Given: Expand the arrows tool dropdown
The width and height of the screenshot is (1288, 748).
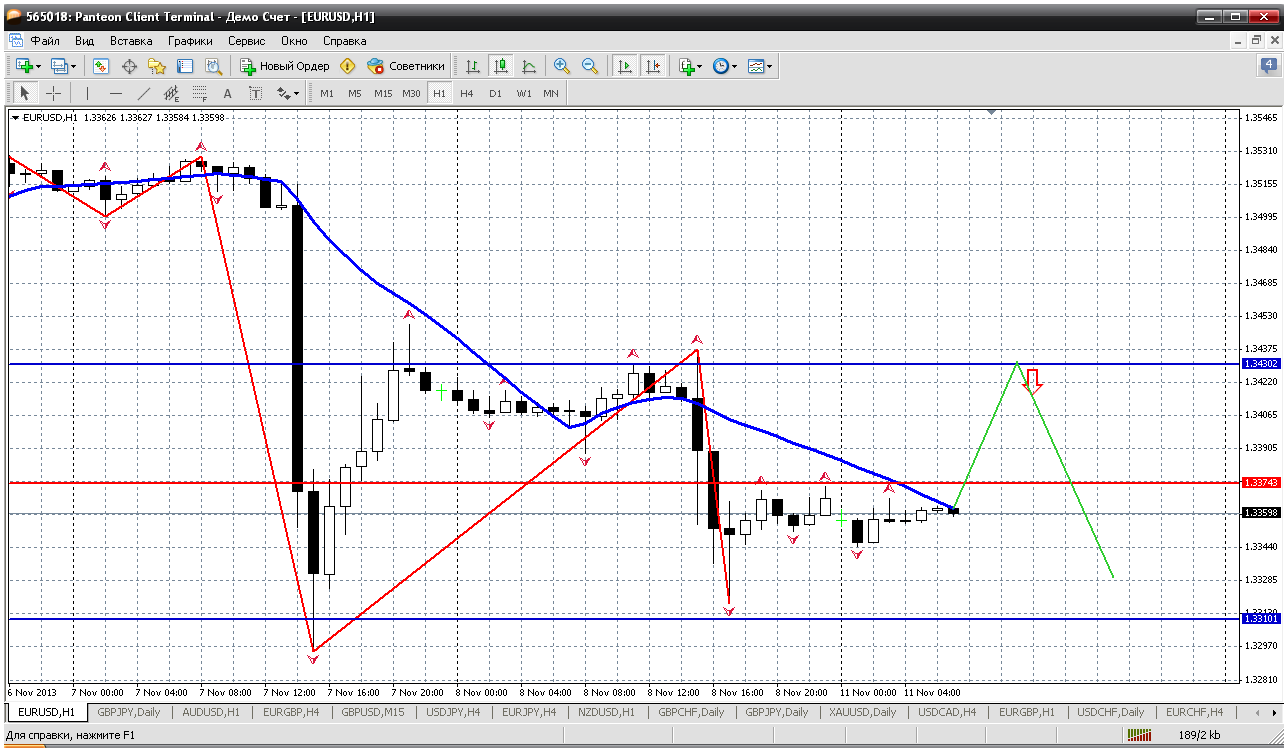Looking at the screenshot, I should coord(297,93).
